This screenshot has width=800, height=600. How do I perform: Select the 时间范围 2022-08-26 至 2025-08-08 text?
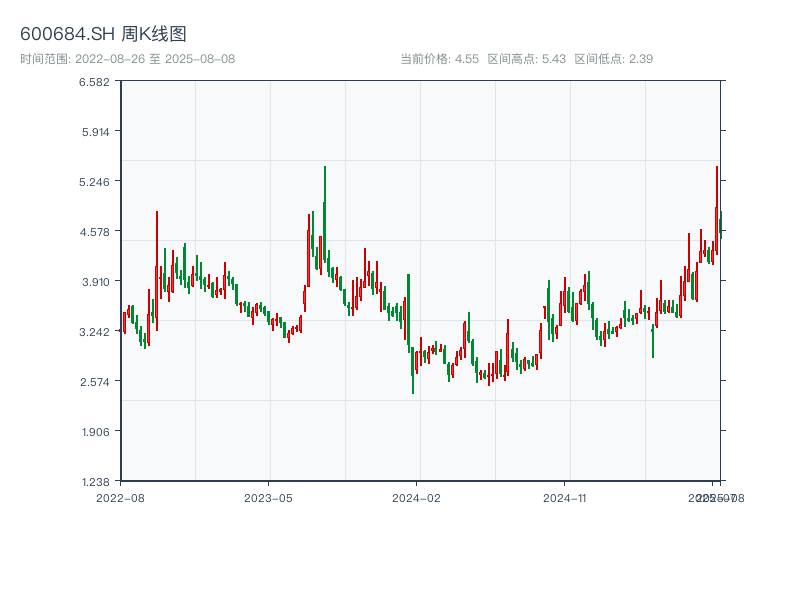[128, 59]
